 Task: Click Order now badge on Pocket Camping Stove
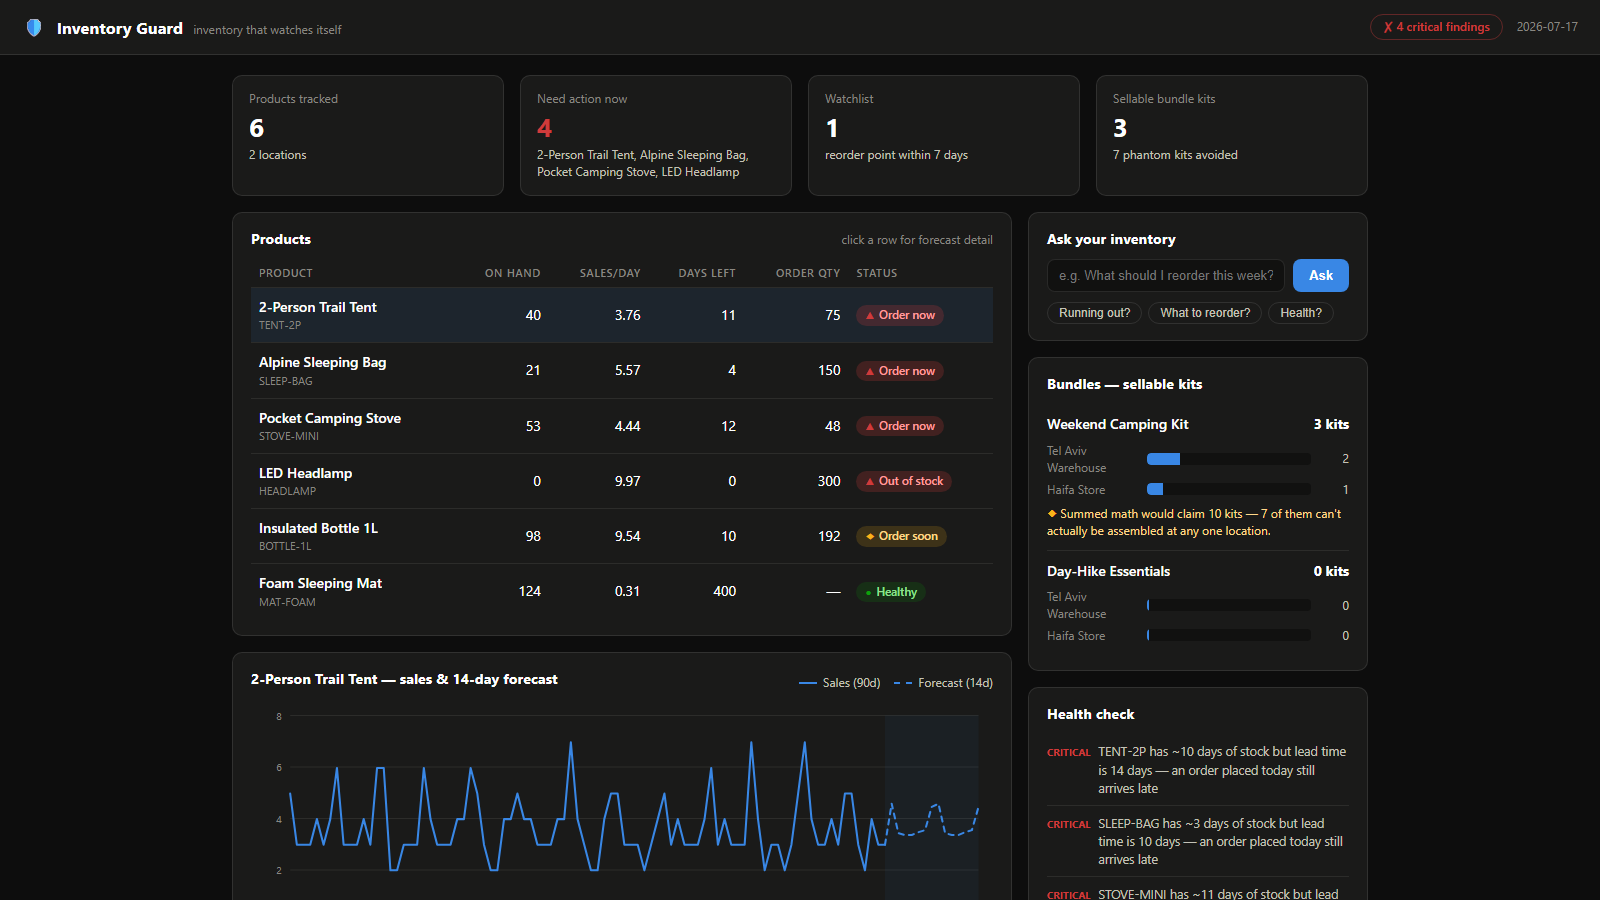(x=900, y=426)
